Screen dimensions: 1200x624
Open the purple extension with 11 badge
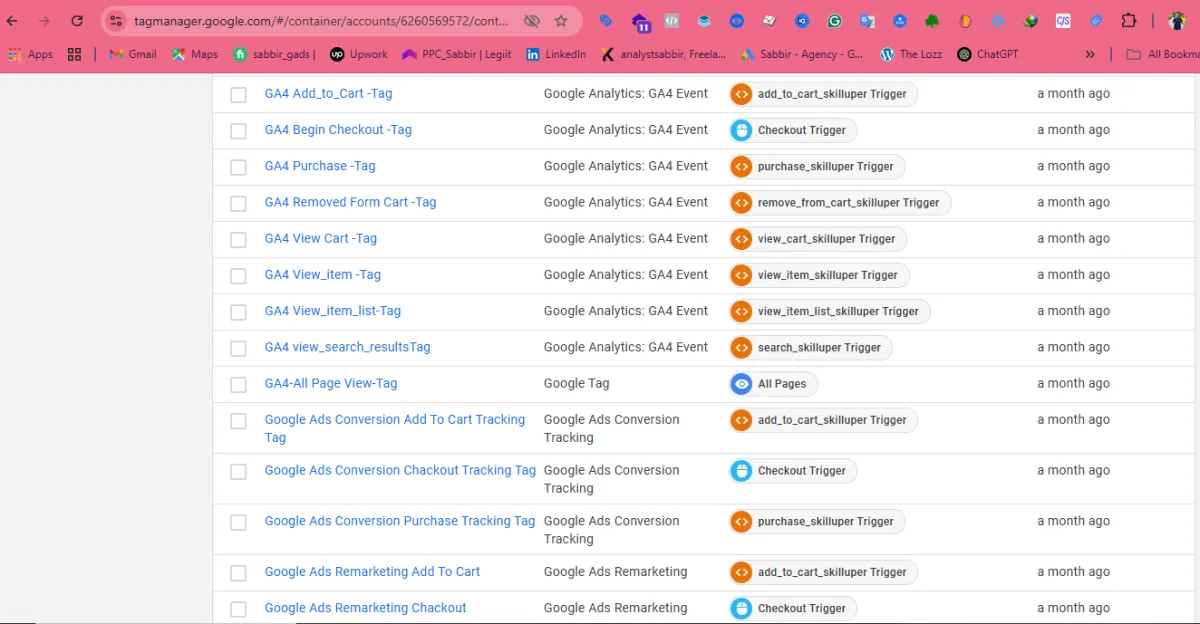click(641, 21)
